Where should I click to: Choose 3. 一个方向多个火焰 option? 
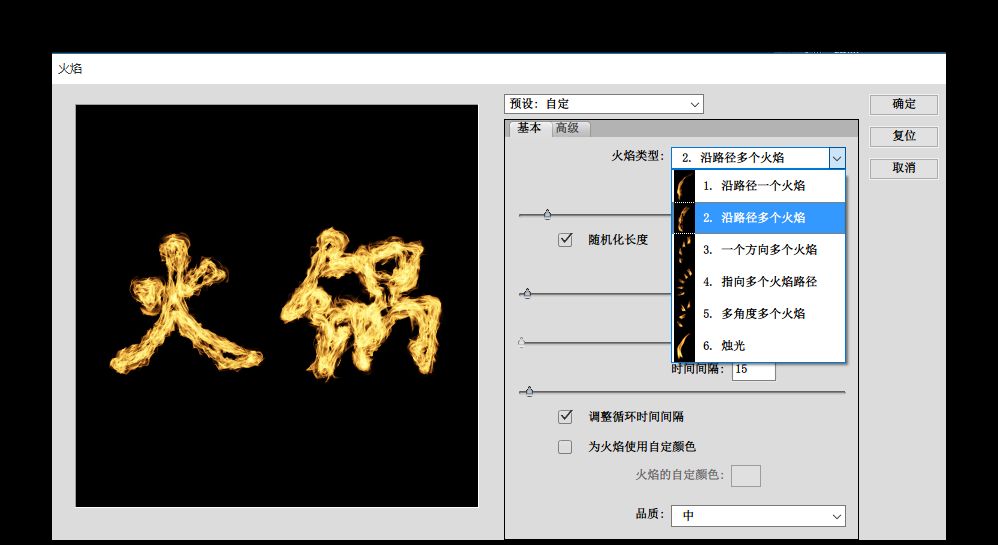[759, 250]
